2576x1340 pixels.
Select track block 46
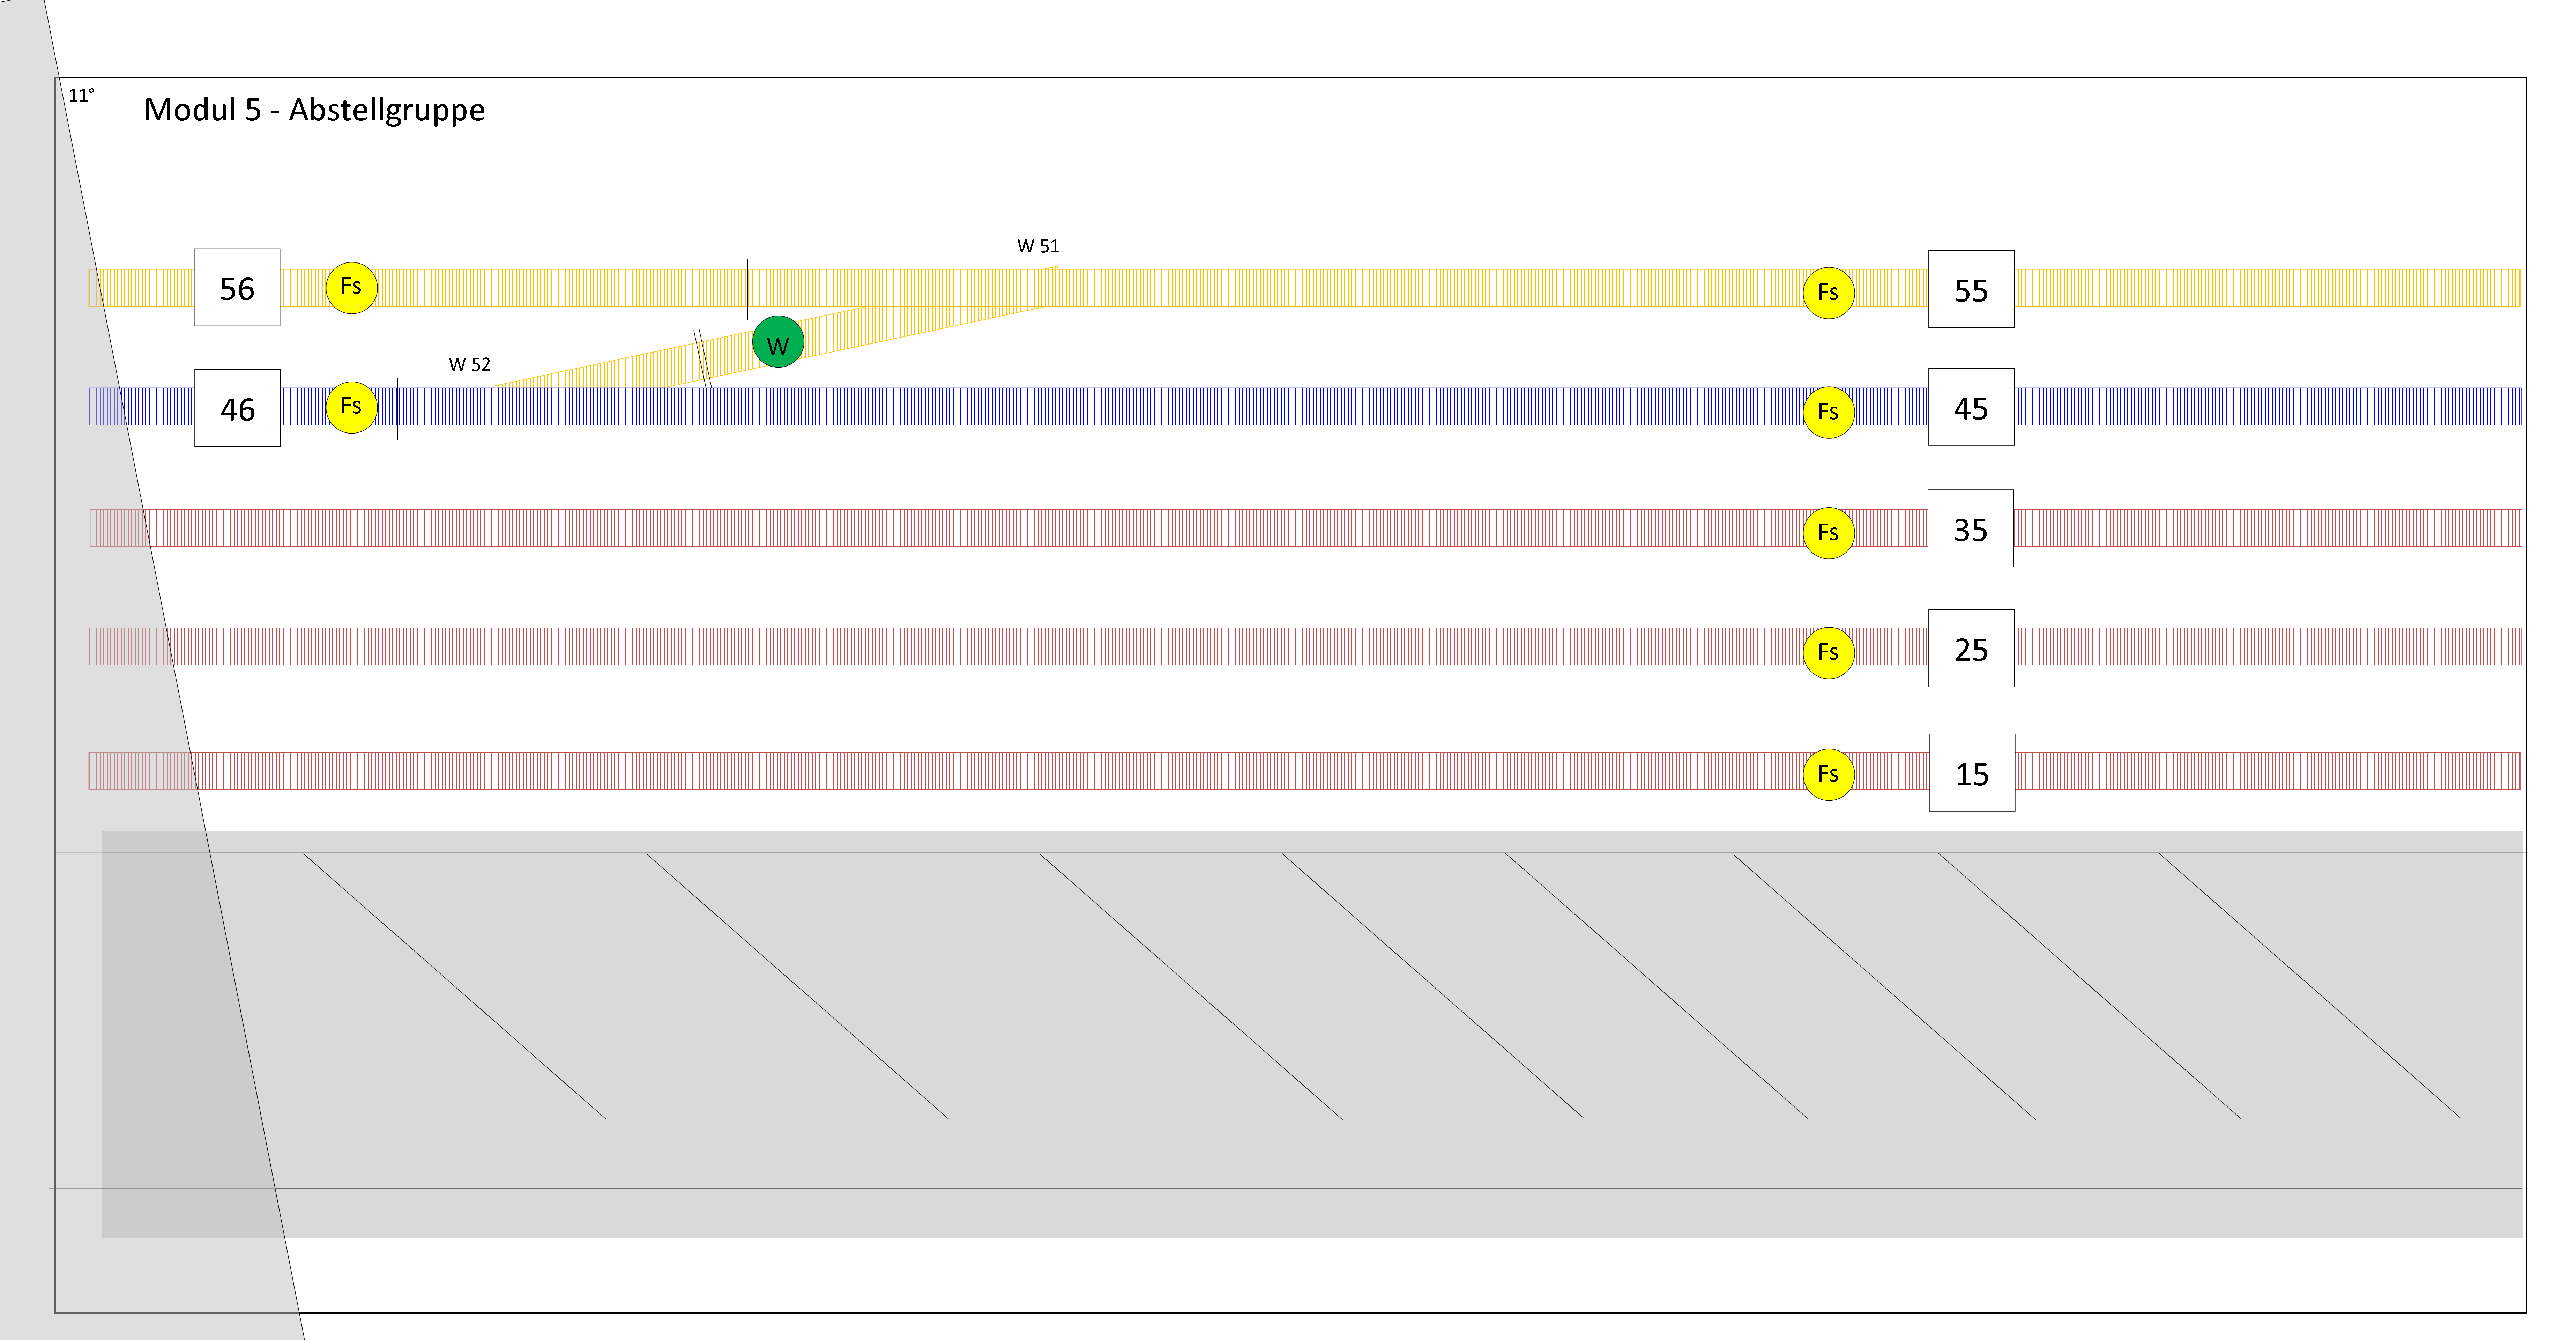237,408
